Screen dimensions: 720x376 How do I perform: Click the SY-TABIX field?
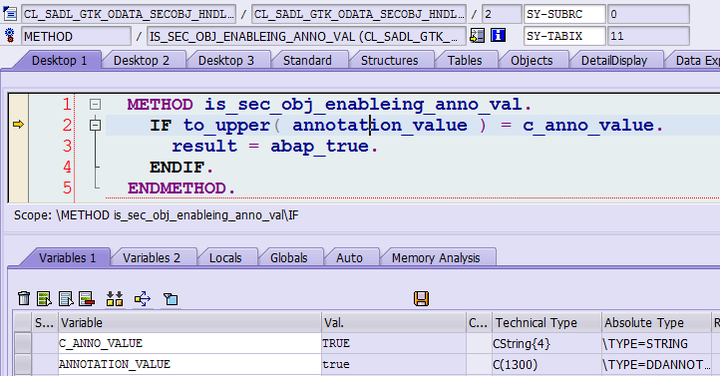tap(564, 36)
